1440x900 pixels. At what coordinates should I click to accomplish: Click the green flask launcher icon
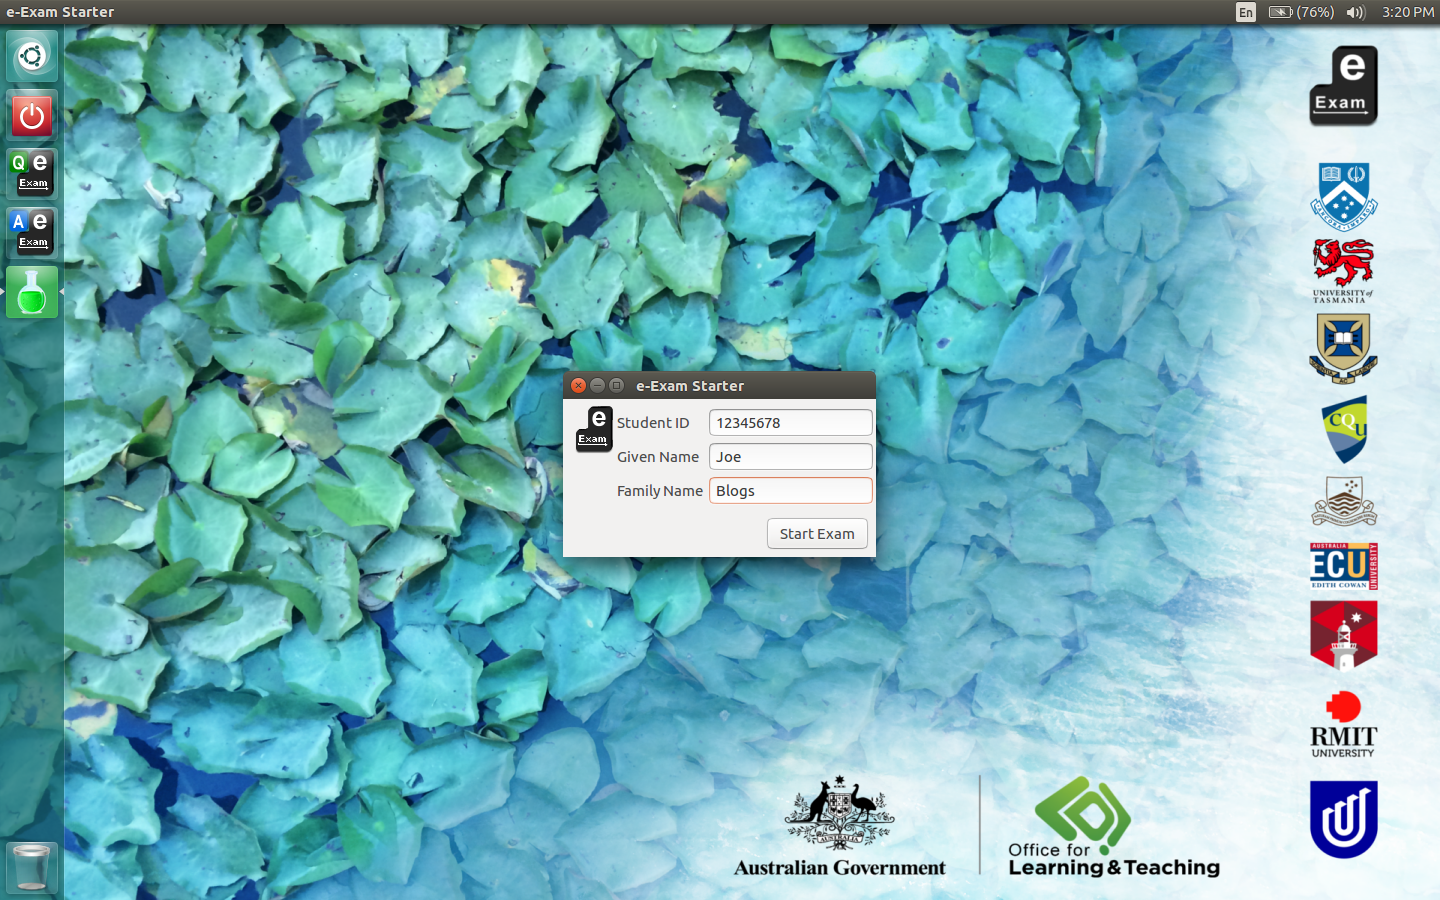[32, 292]
